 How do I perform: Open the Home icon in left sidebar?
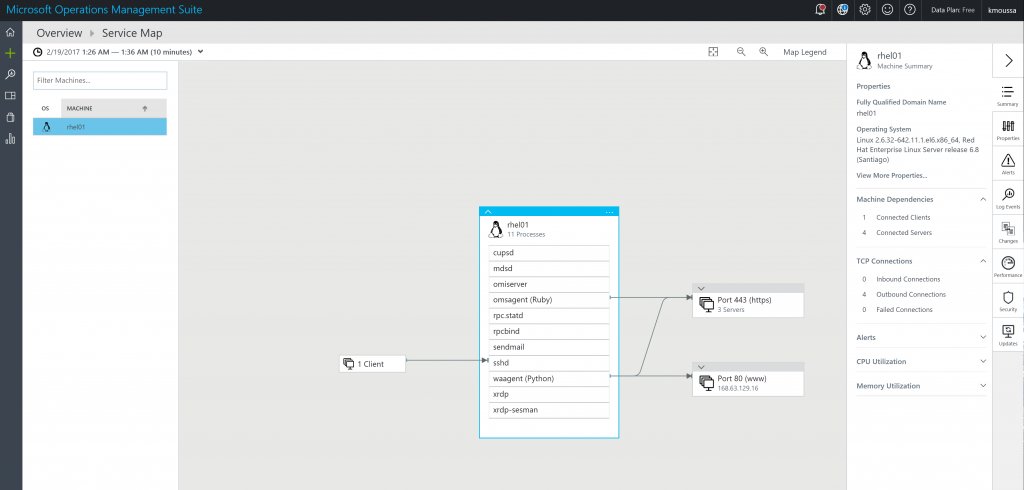pos(10,32)
